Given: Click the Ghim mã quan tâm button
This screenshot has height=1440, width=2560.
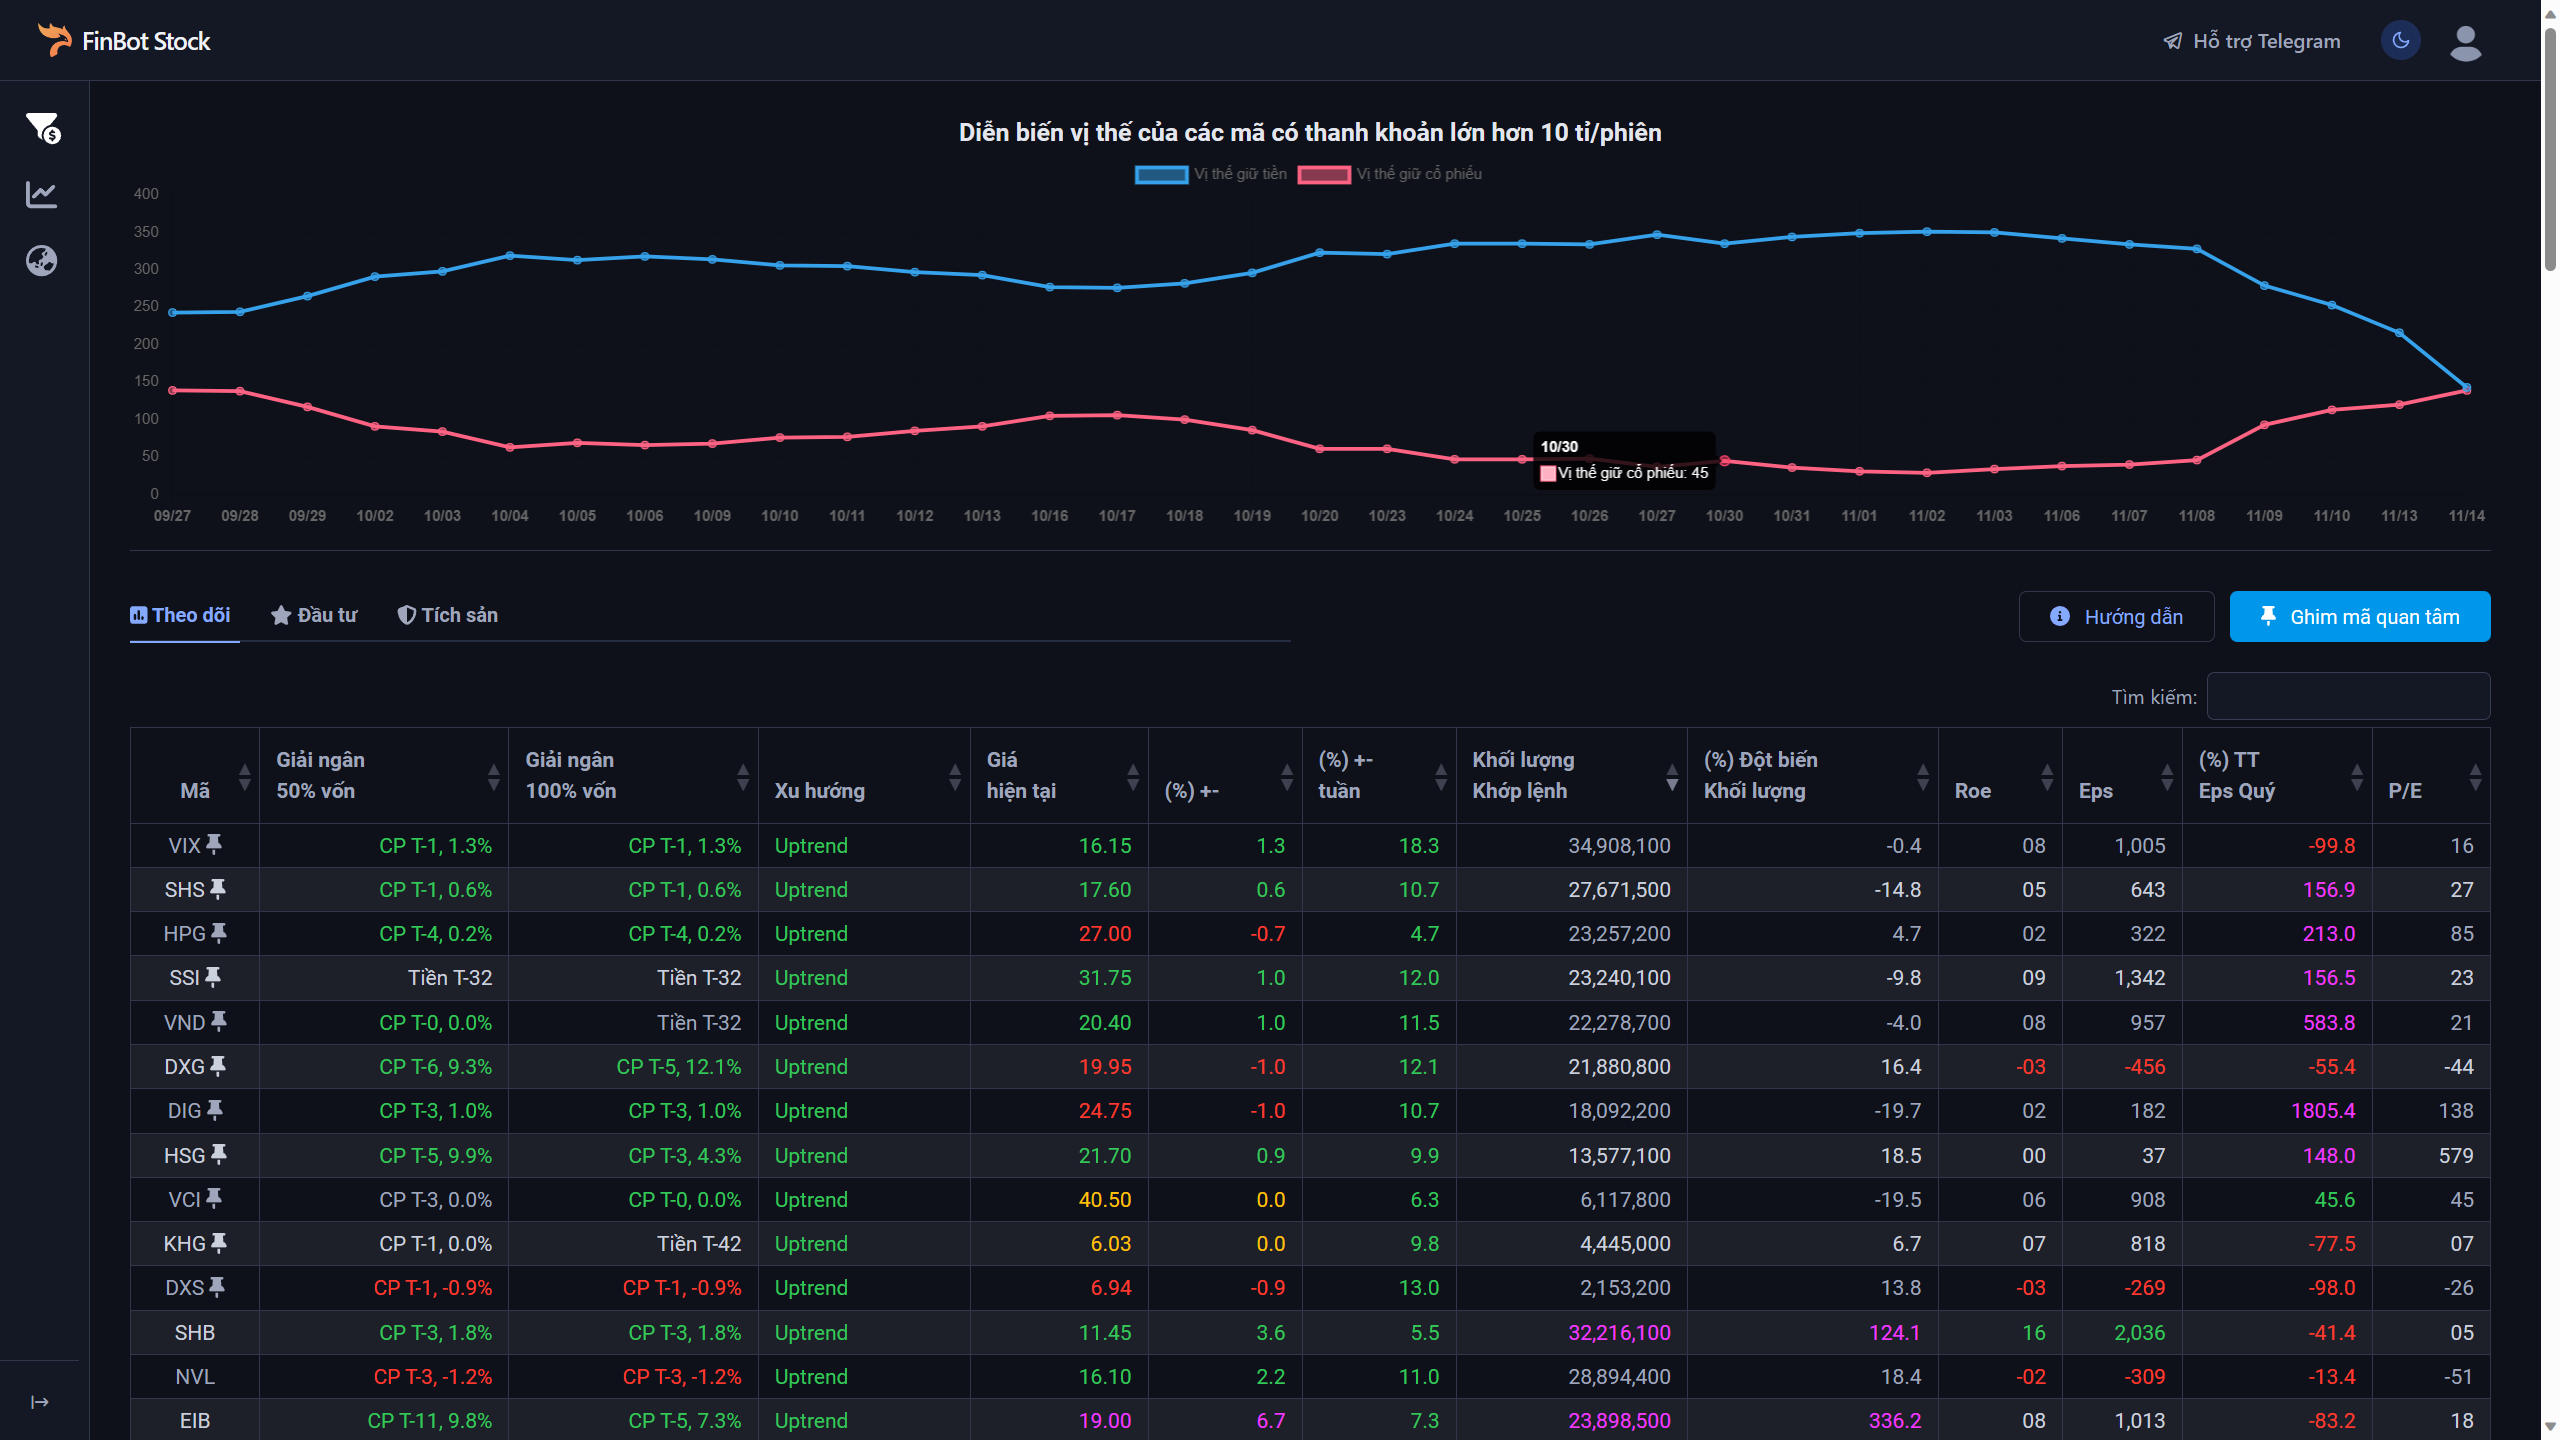Looking at the screenshot, I should [x=2359, y=617].
